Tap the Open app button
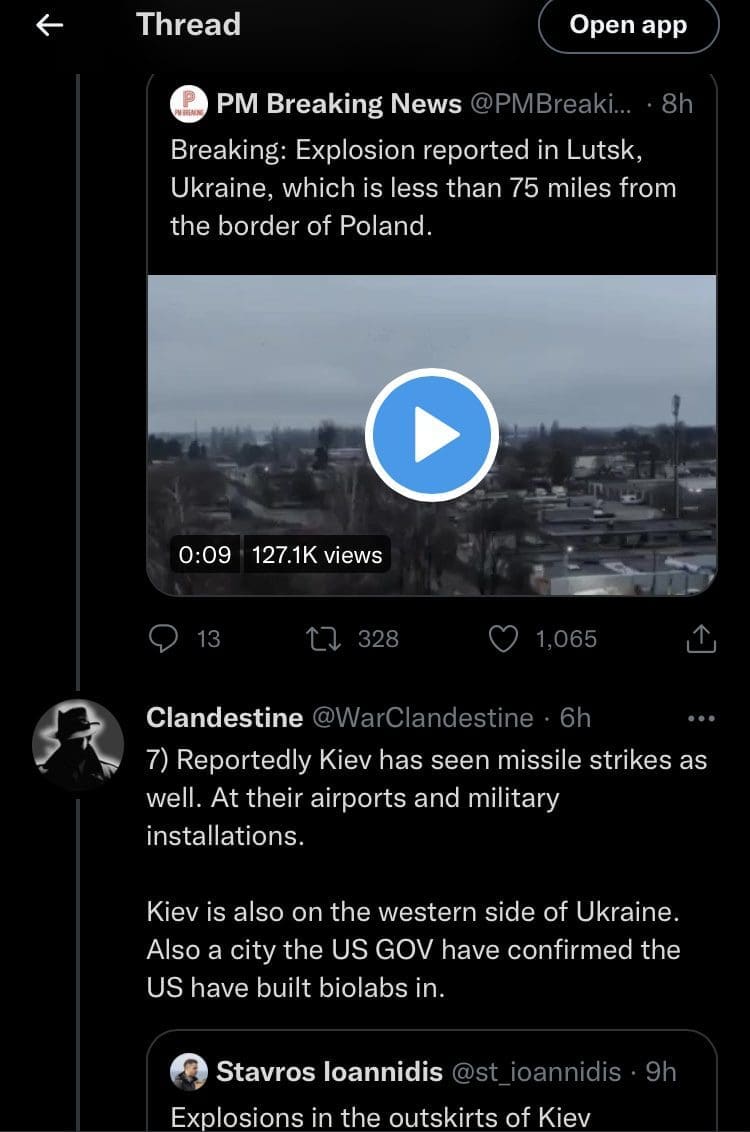 coord(628,25)
